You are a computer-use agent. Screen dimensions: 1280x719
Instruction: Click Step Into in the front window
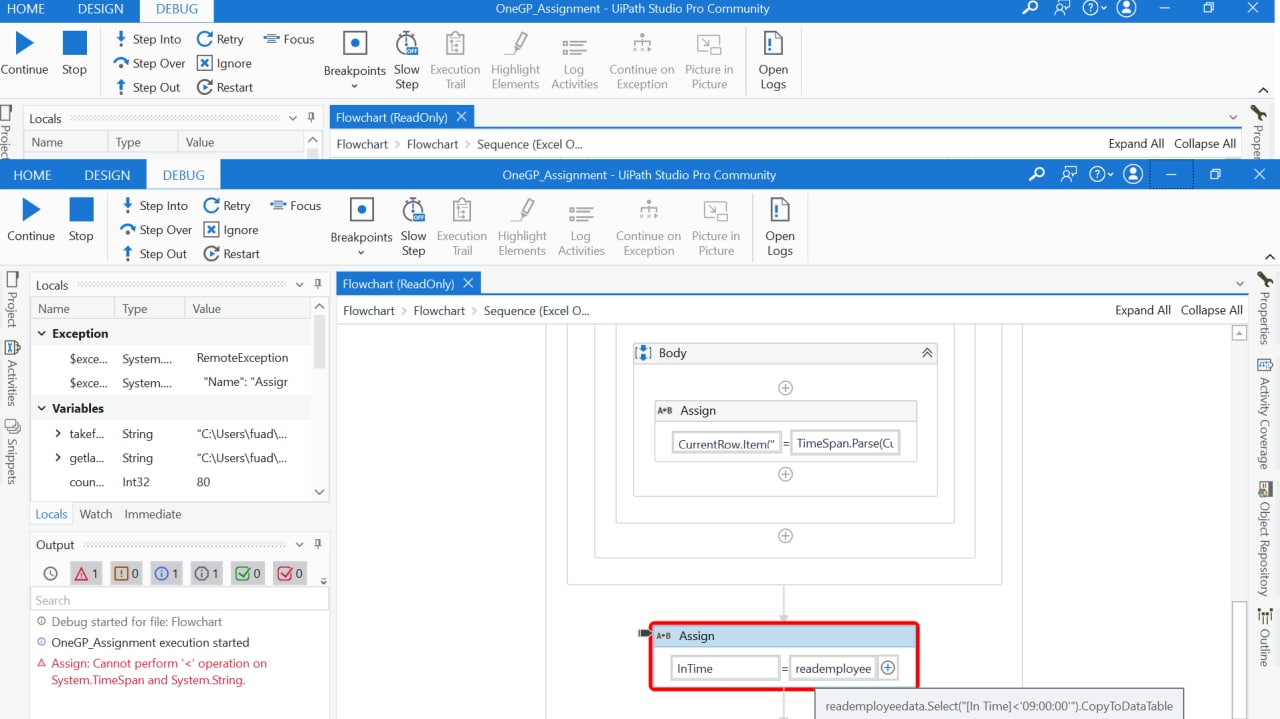(154, 206)
